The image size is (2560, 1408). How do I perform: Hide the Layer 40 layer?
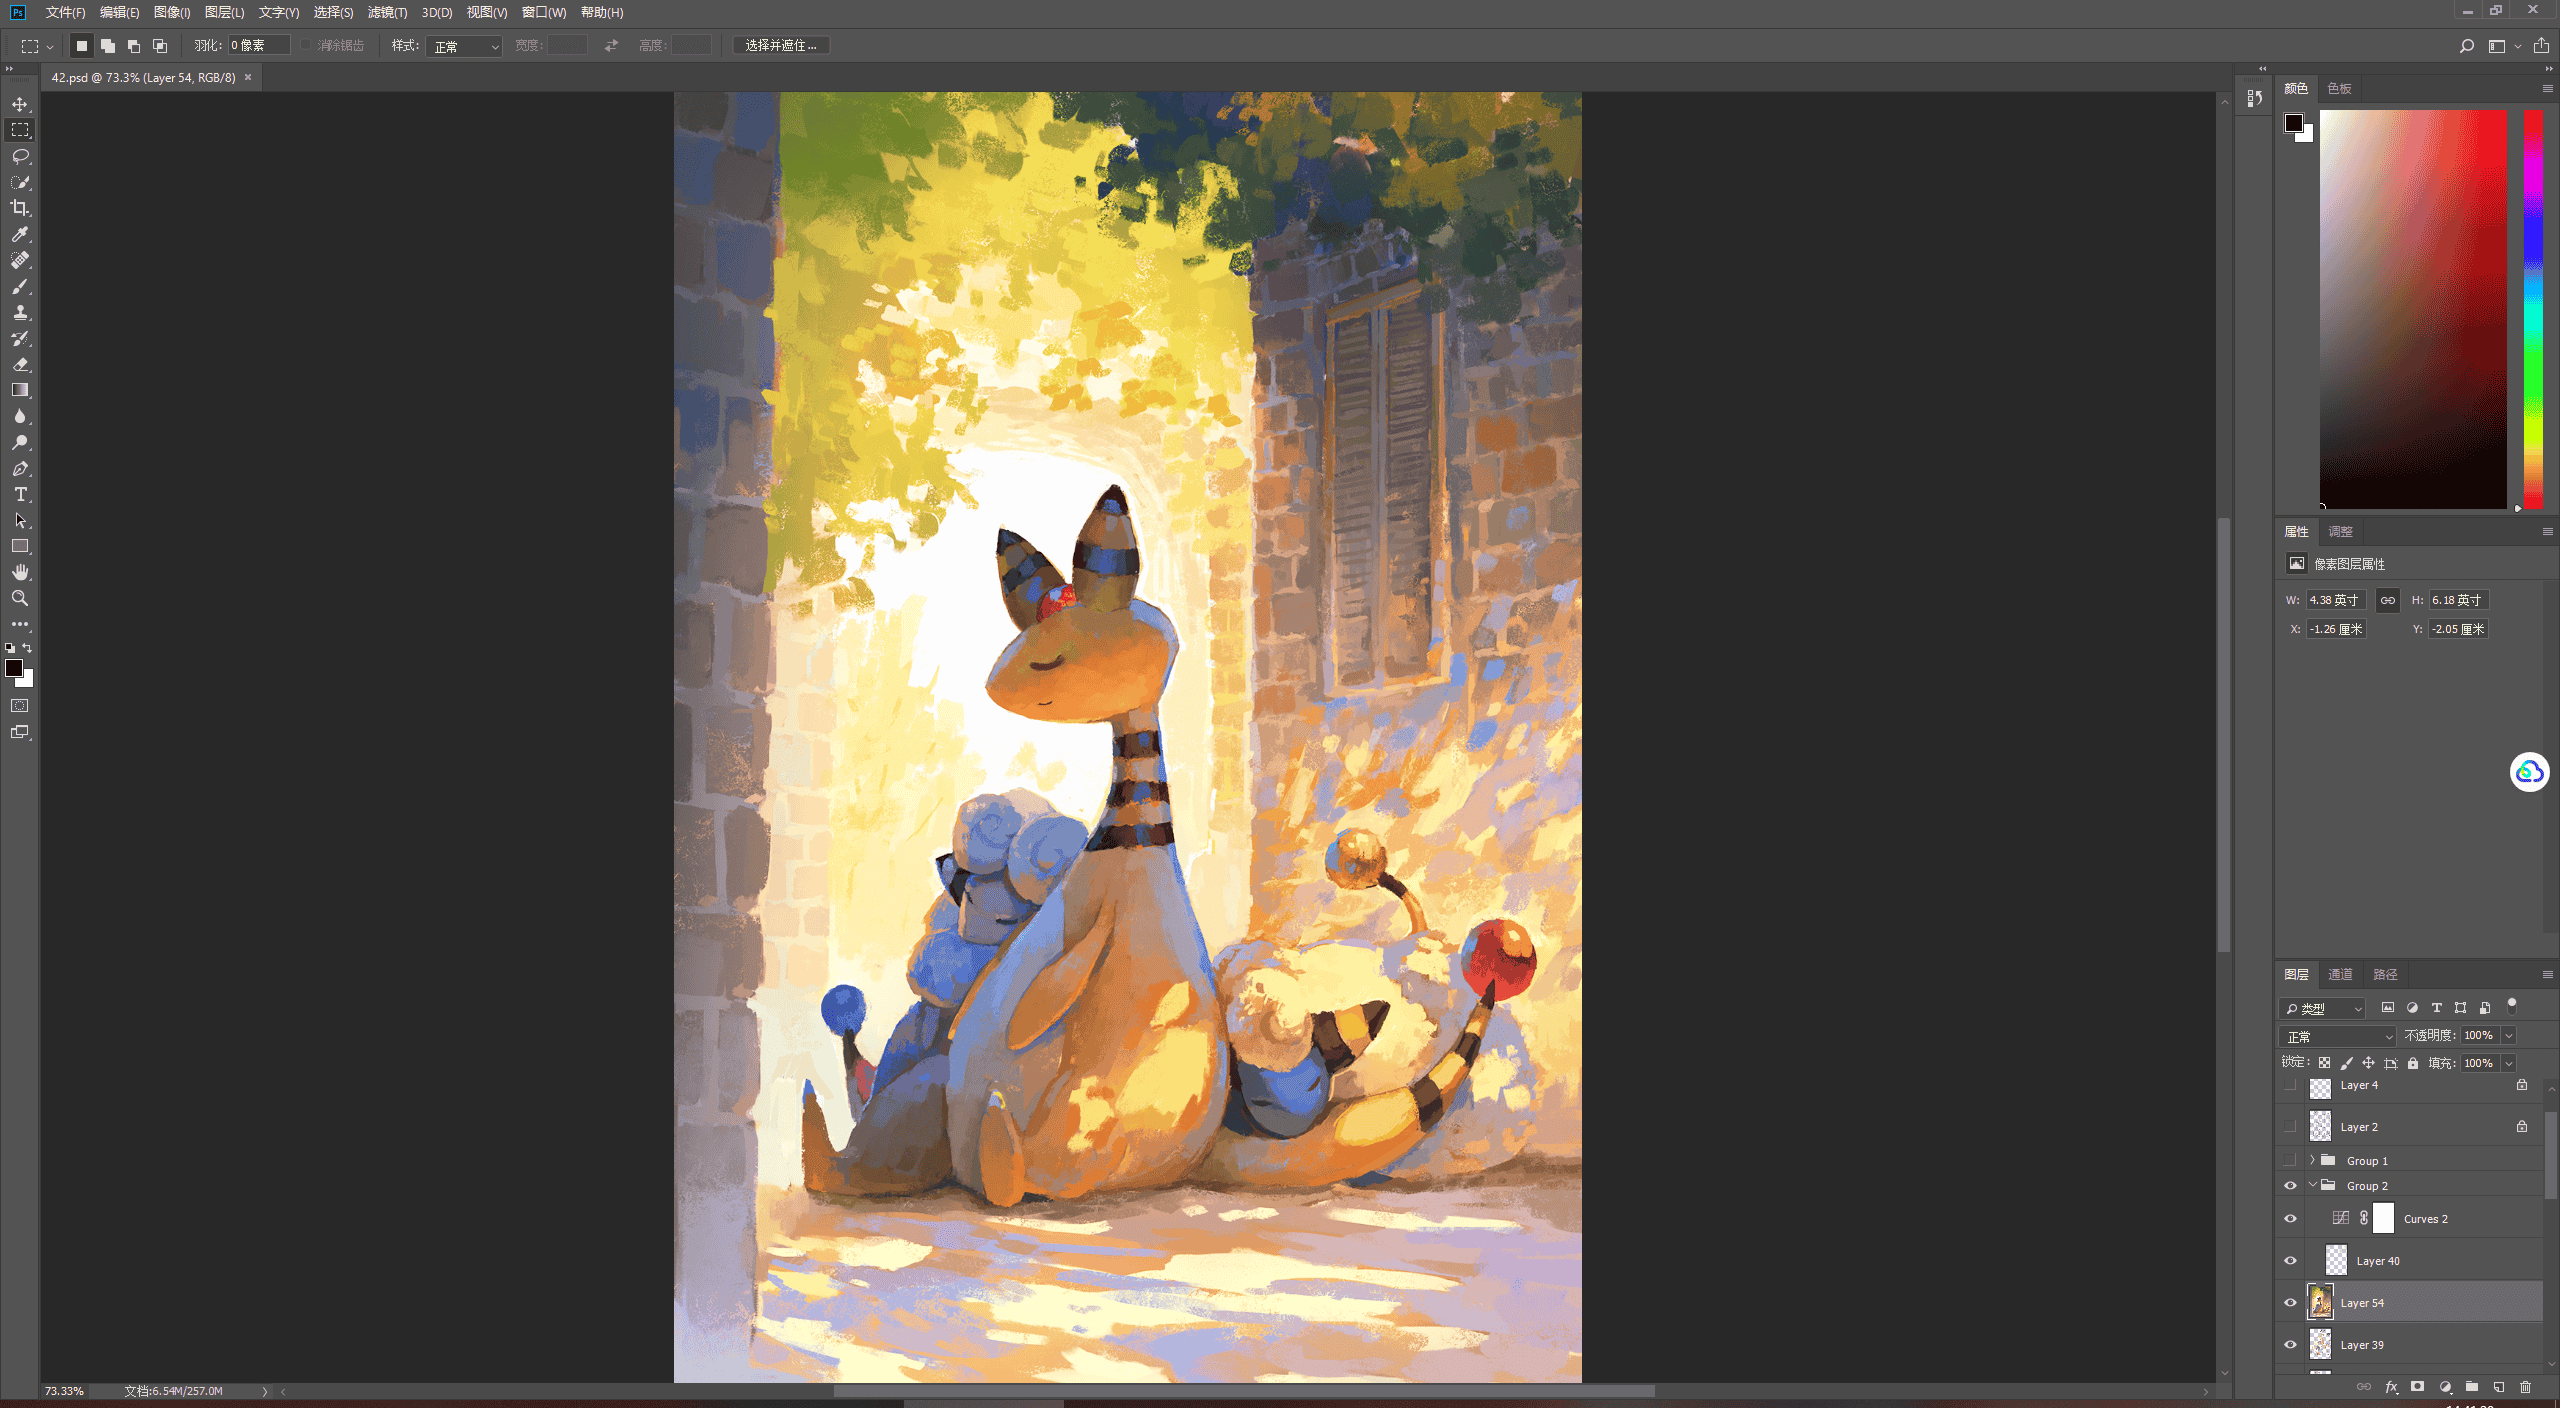2290,1261
